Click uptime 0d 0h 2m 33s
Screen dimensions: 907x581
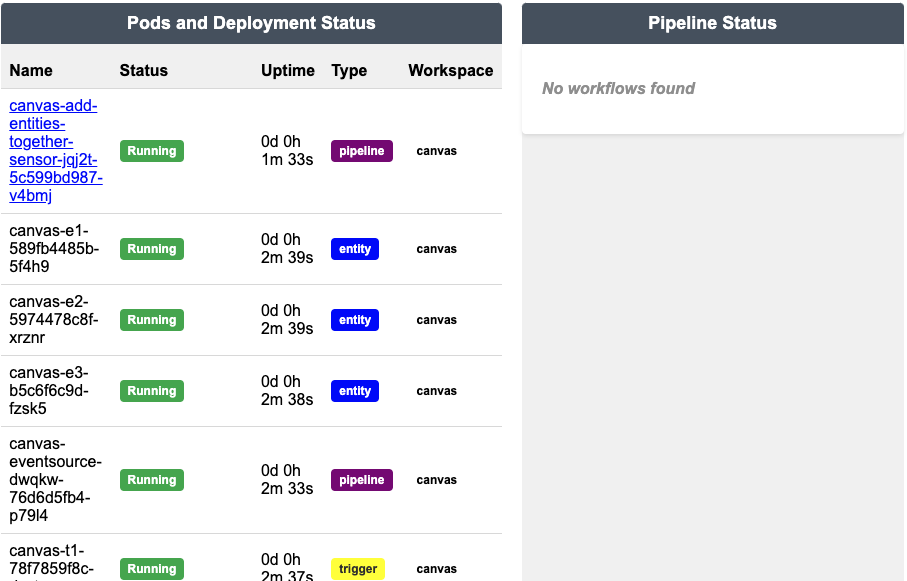pyautogui.click(x=287, y=480)
